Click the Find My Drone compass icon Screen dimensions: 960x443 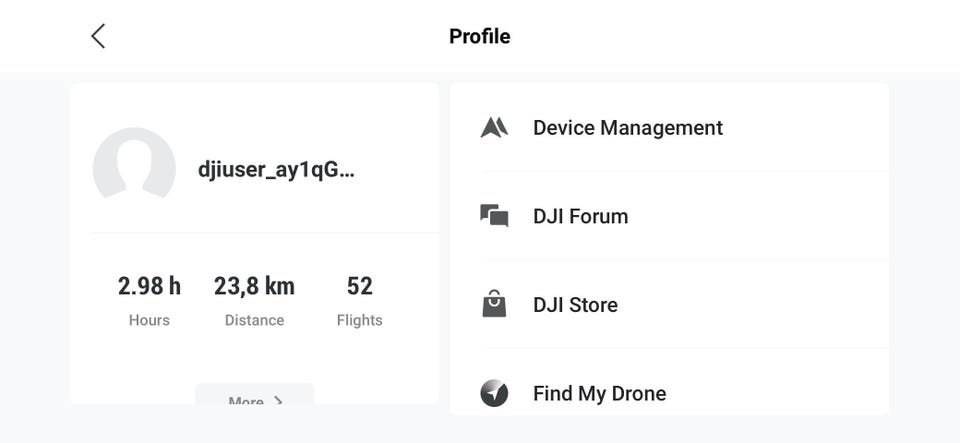click(494, 393)
